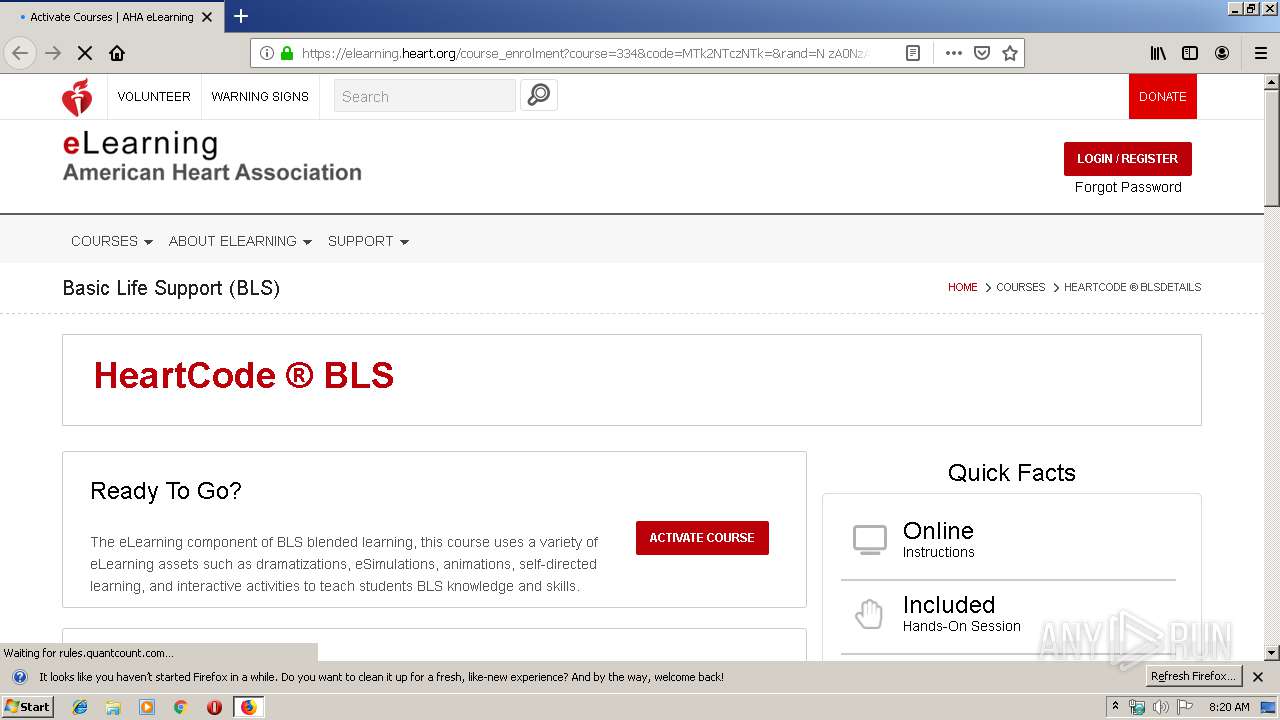Click the Save to Pocket icon

coord(982,53)
